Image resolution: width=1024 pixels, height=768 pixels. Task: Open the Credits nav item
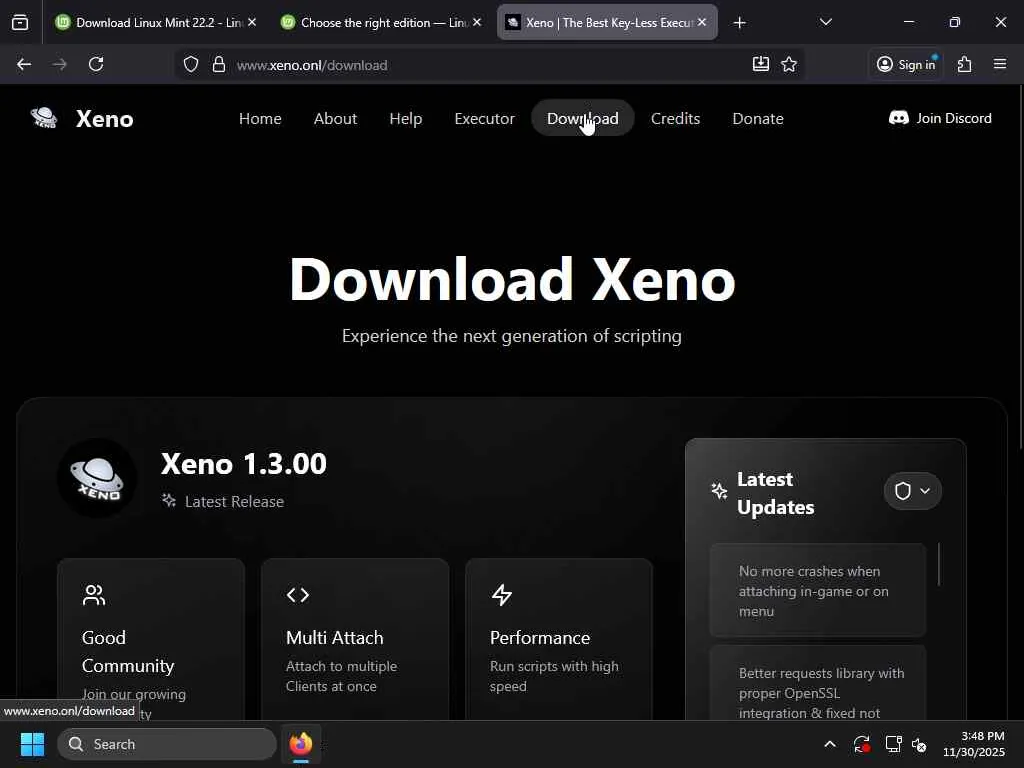675,118
